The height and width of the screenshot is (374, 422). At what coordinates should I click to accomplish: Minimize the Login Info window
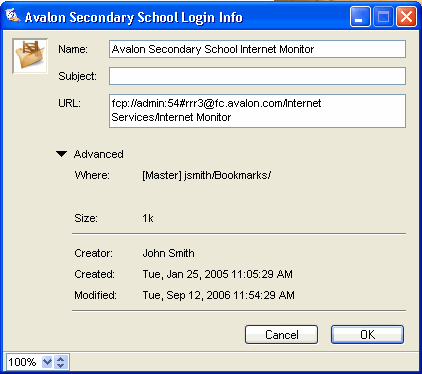point(360,17)
